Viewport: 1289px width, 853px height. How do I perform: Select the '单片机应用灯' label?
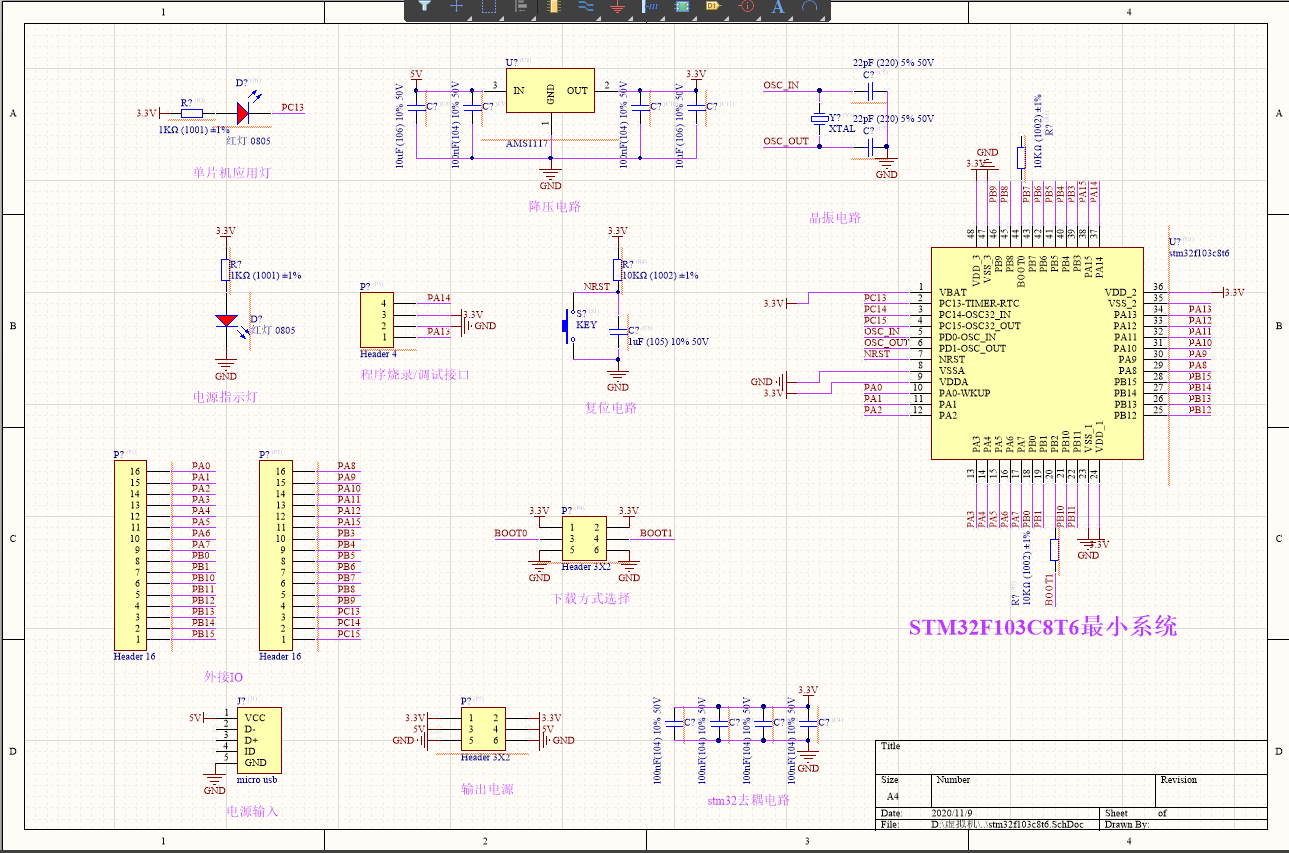click(232, 172)
